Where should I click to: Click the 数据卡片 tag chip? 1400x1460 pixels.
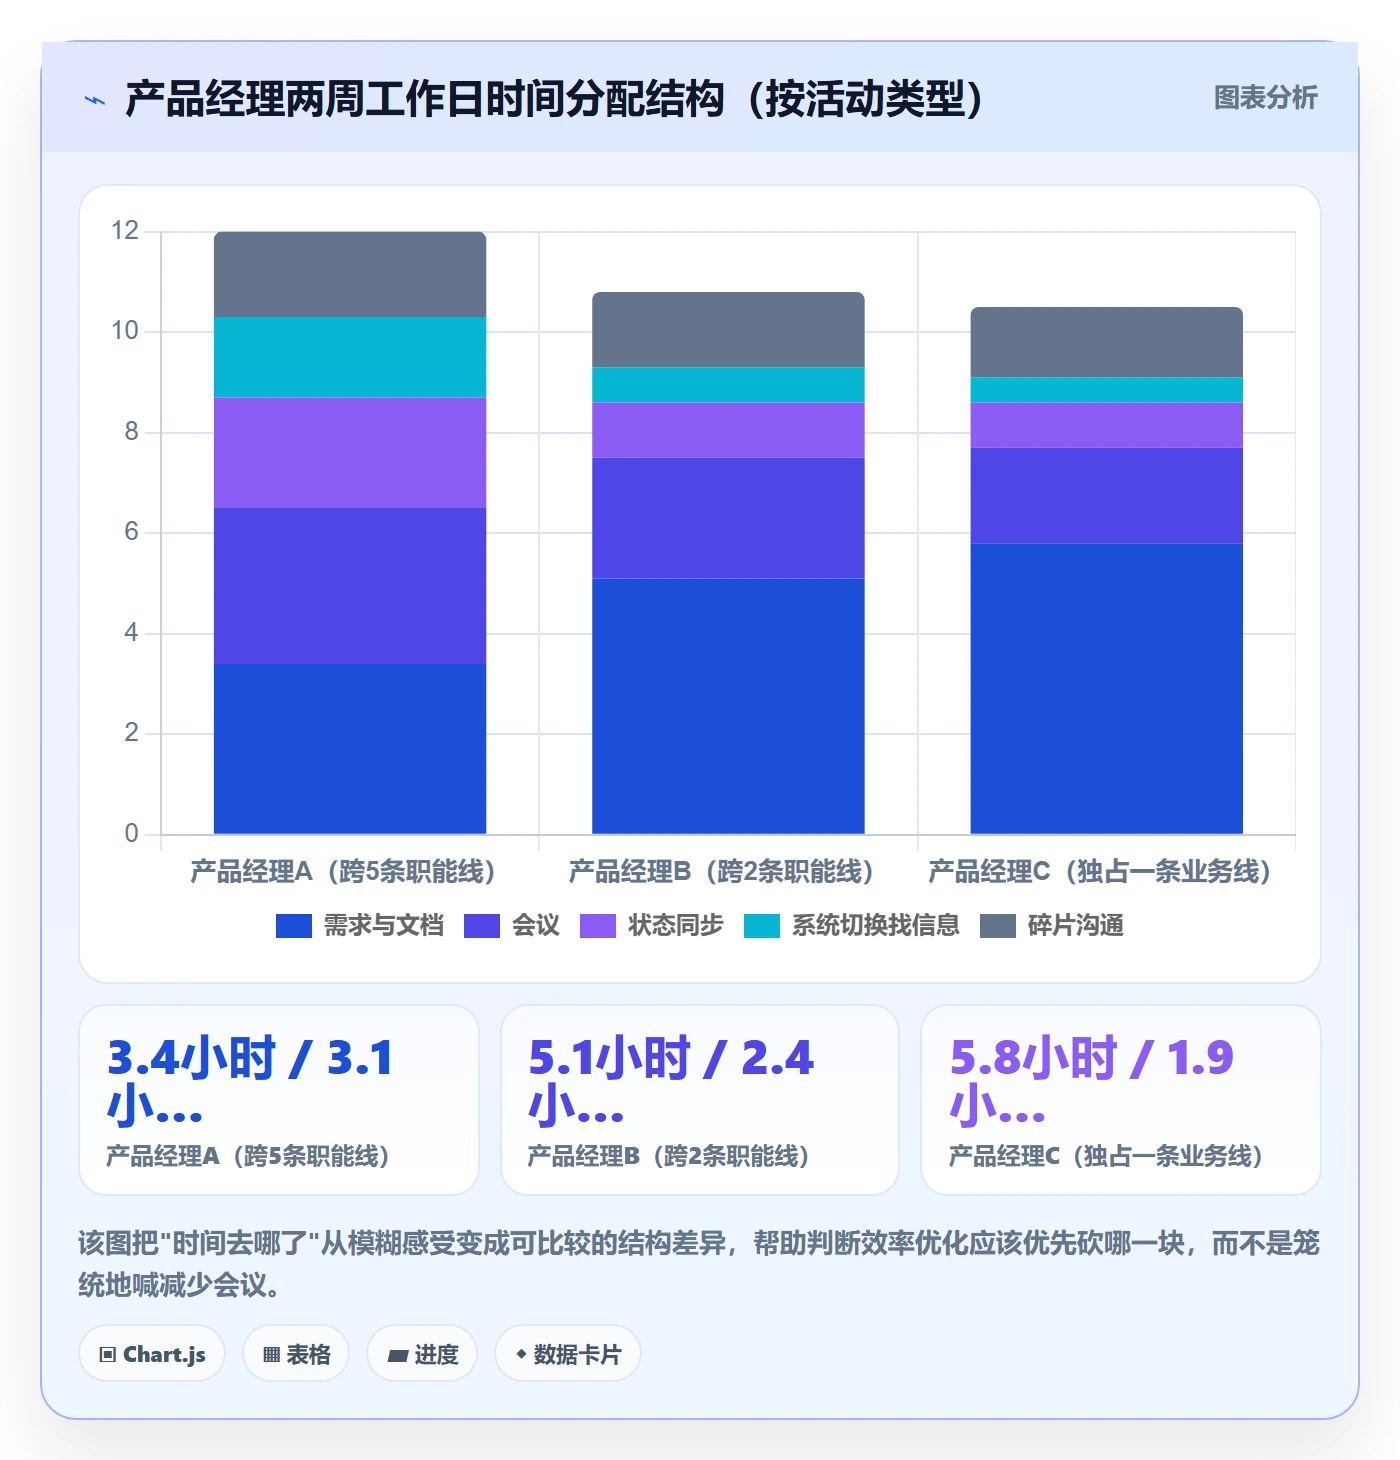click(568, 1354)
